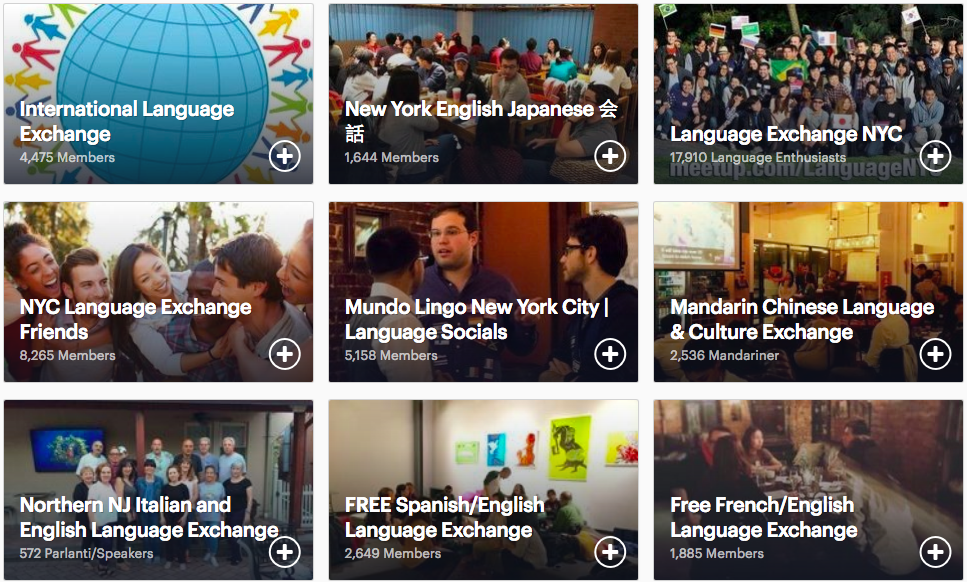The height and width of the screenshot is (582, 967).
Task: Join NYC Language Exchange Friends via plus icon
Action: [285, 354]
